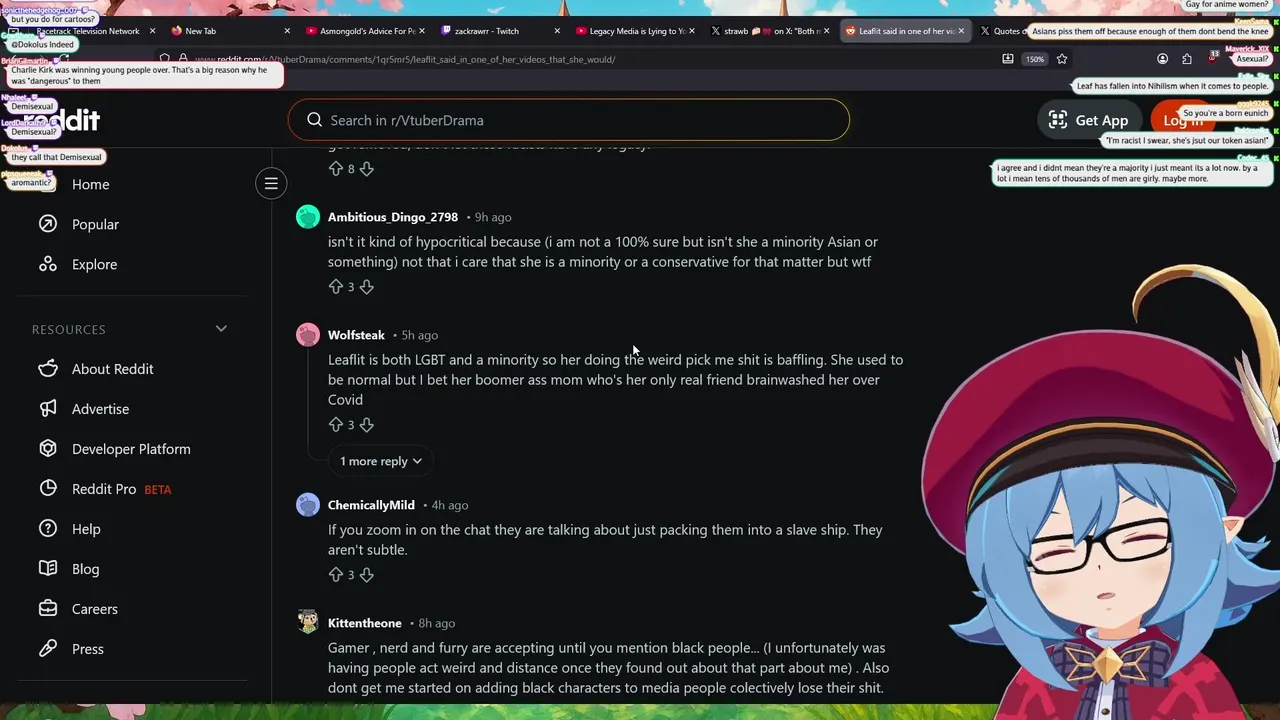Close the Asmongold's Advice tab
Screen dimensions: 1280x720
point(422,31)
